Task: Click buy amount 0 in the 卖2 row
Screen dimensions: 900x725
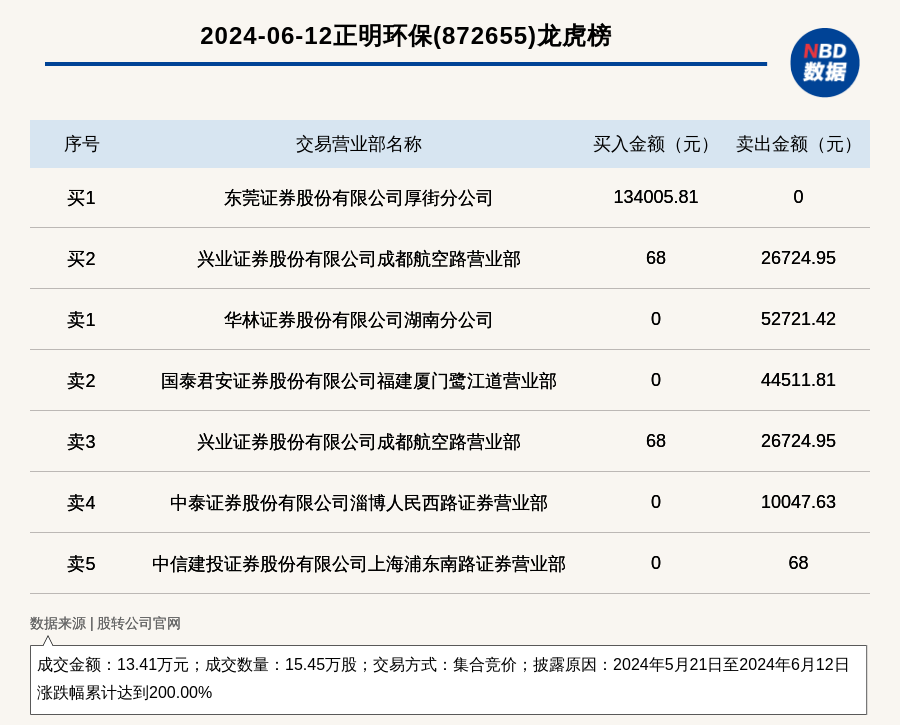Action: click(x=655, y=379)
